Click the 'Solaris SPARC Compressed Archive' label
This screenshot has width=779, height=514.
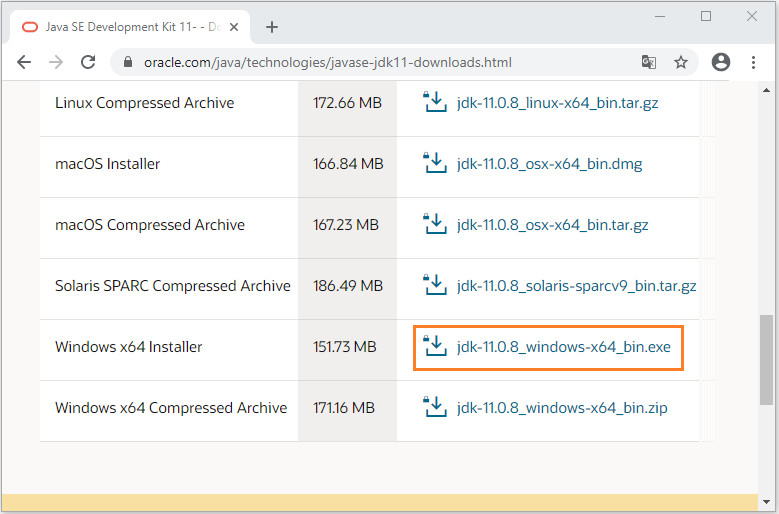172,286
